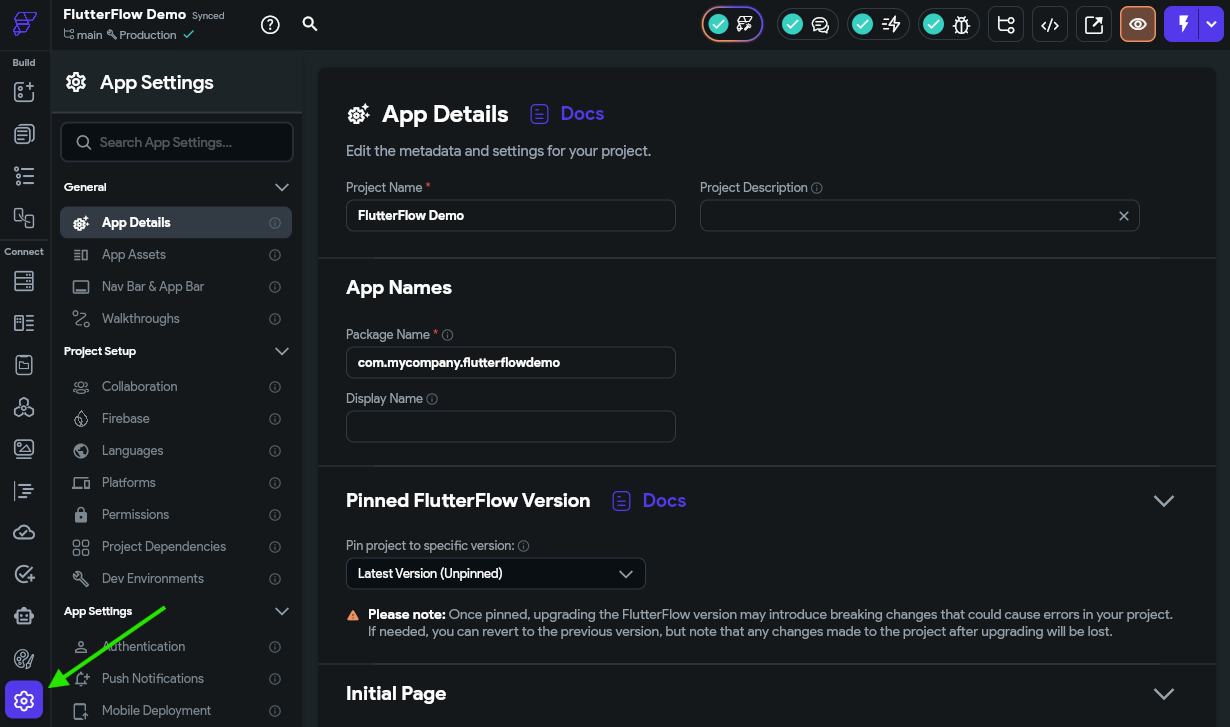
Task: Open Push Notifications settings
Action: point(176,679)
